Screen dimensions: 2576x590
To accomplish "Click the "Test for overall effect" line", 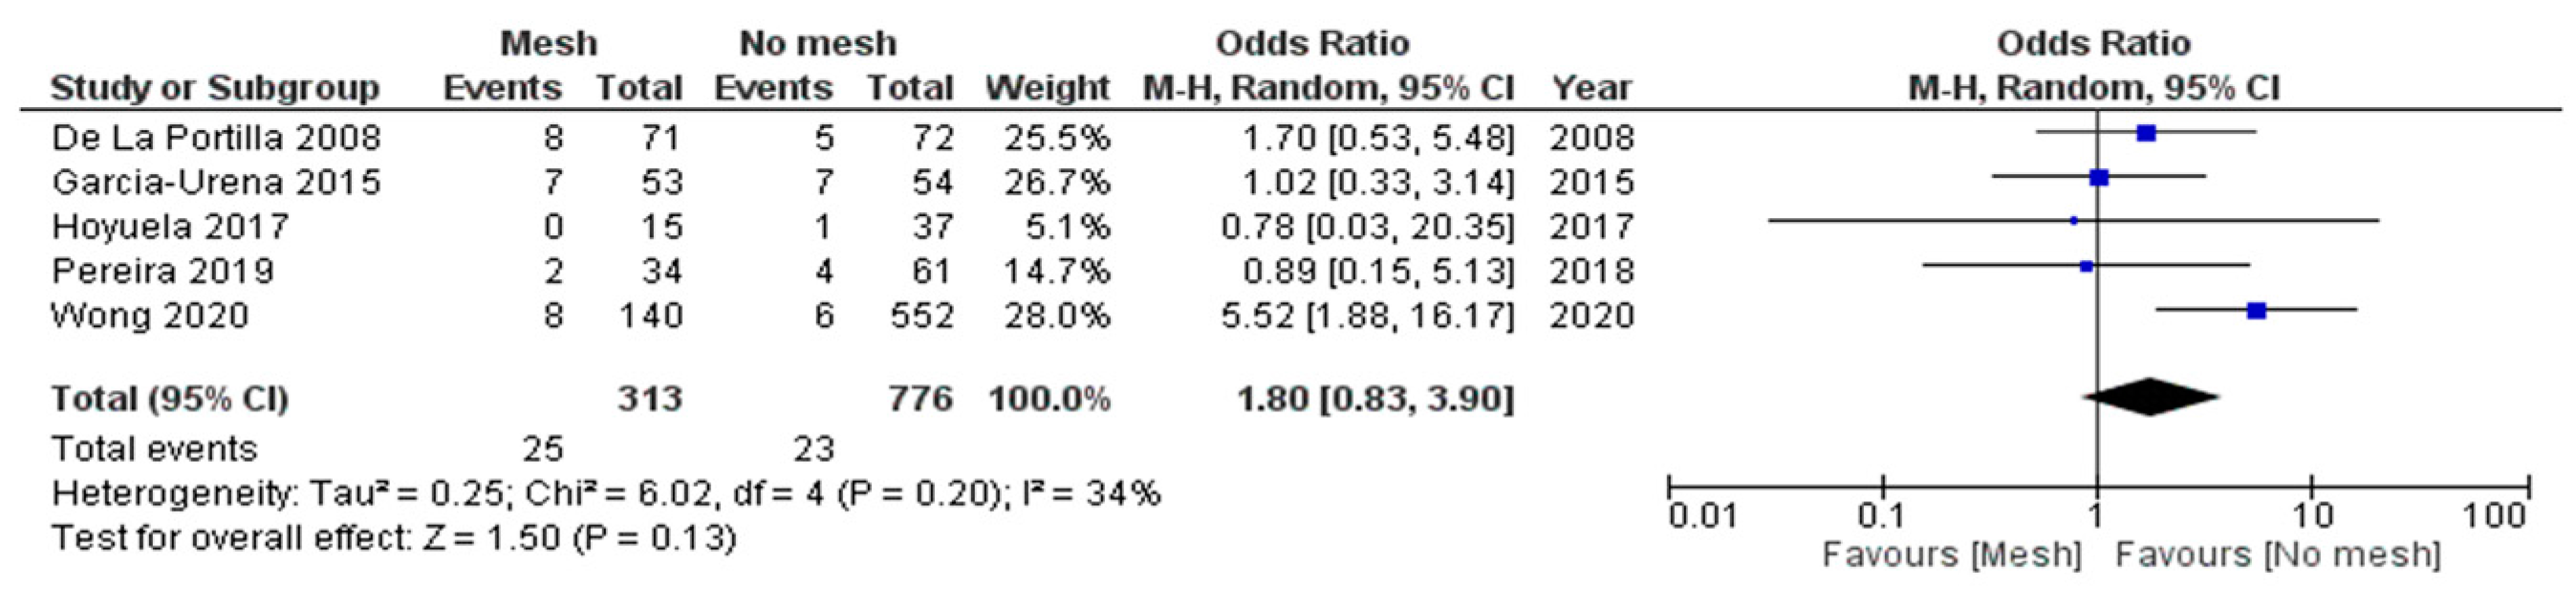I will pos(394,538).
